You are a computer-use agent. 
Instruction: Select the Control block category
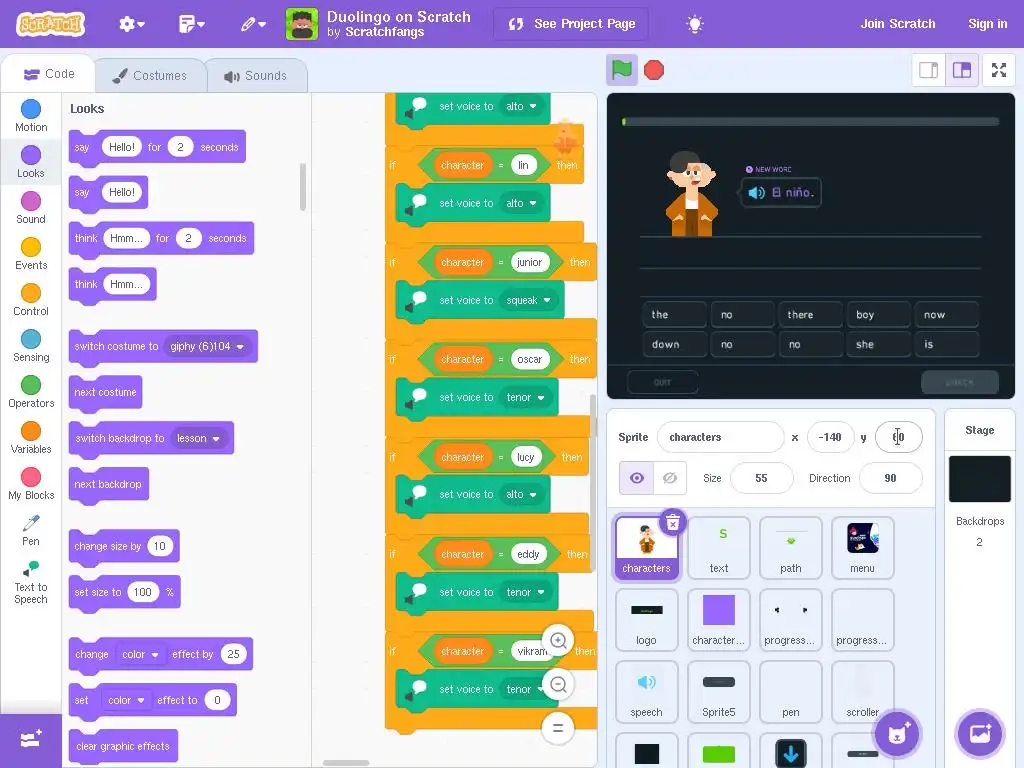(x=31, y=300)
